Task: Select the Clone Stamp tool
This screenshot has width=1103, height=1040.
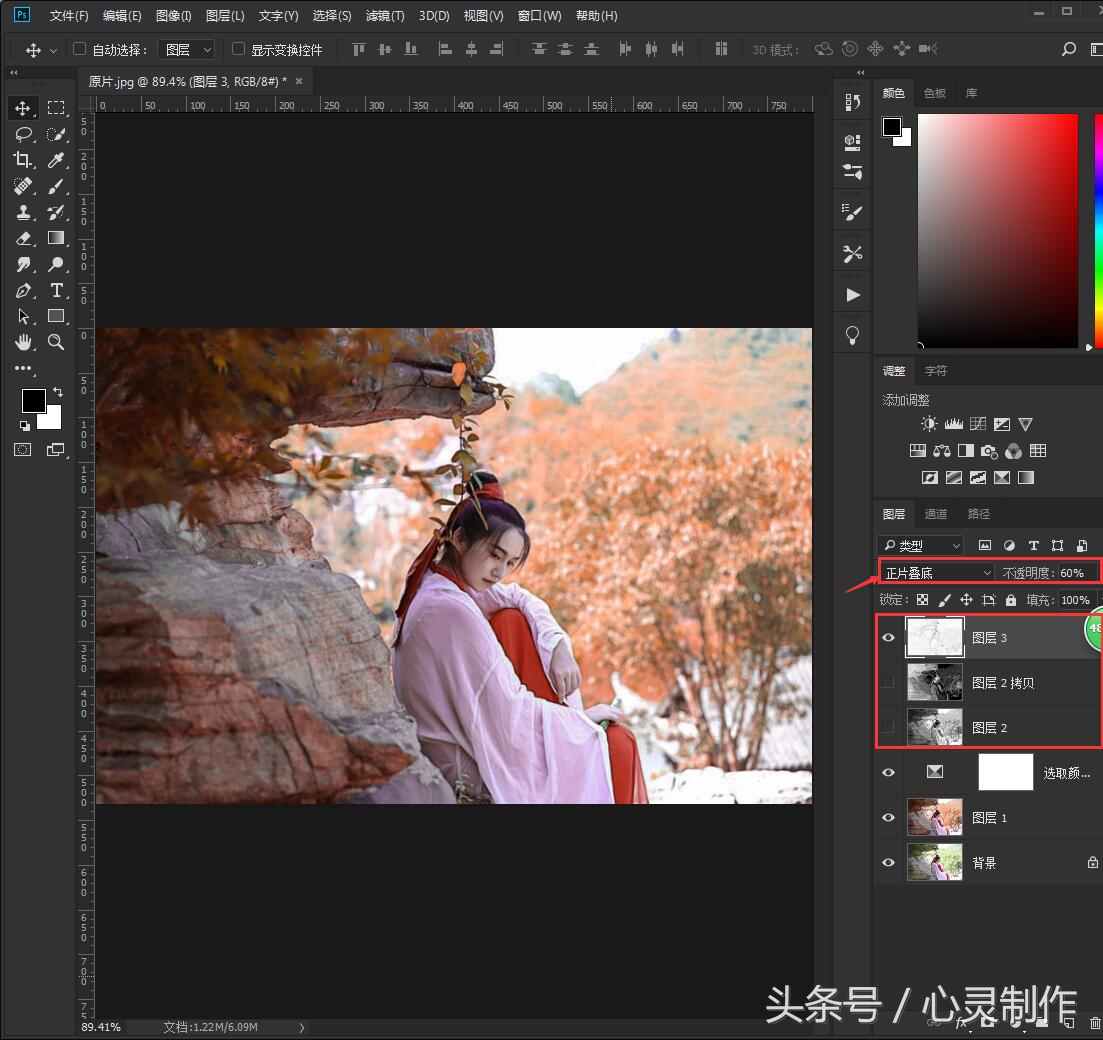Action: tap(24, 212)
